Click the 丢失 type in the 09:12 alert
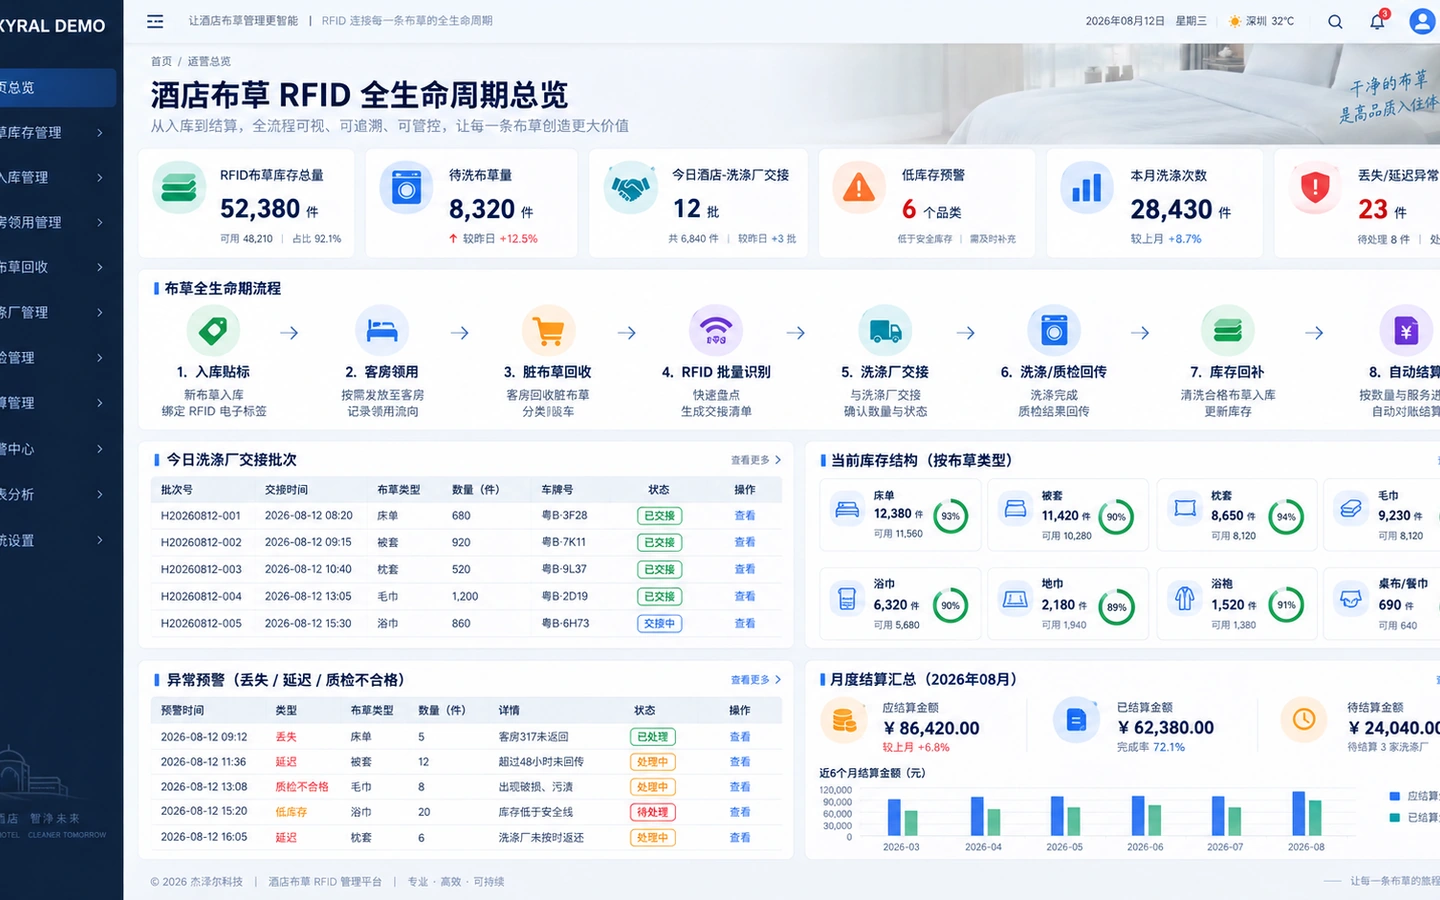The image size is (1440, 900). (286, 737)
